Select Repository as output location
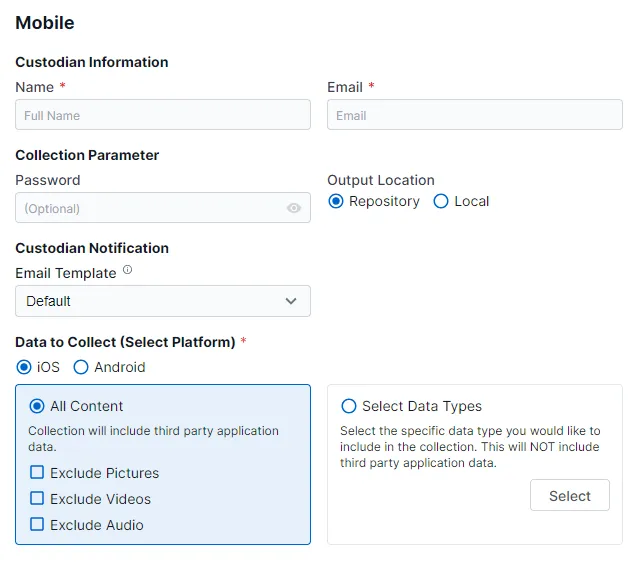 point(336,201)
